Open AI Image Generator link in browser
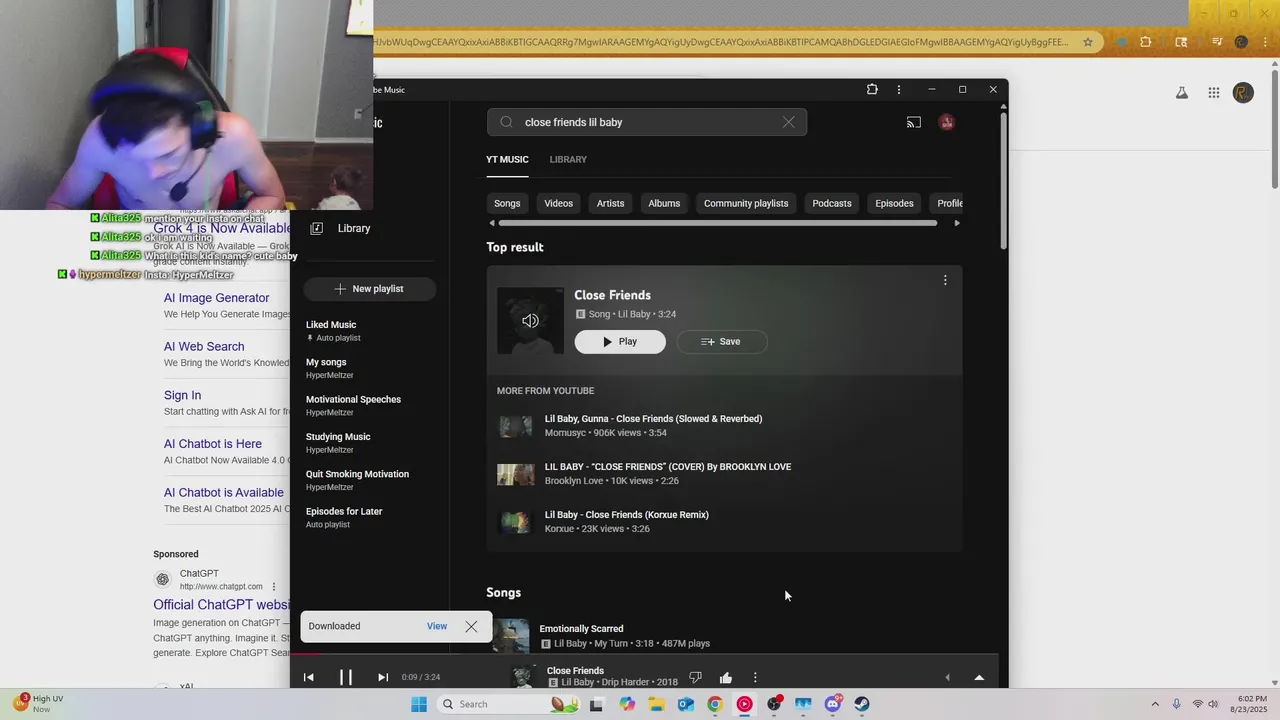 coord(217,298)
